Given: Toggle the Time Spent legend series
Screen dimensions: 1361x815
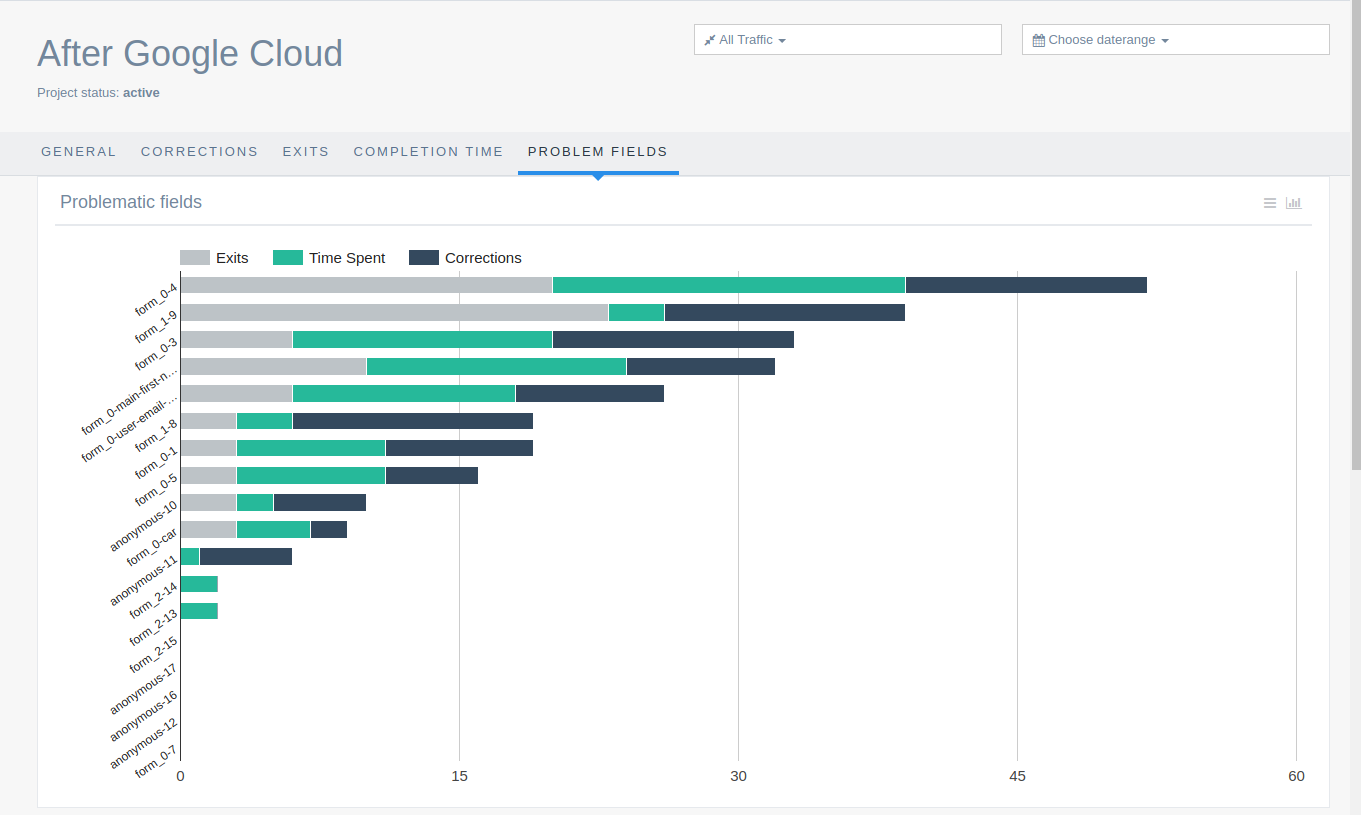Looking at the screenshot, I should pos(329,258).
